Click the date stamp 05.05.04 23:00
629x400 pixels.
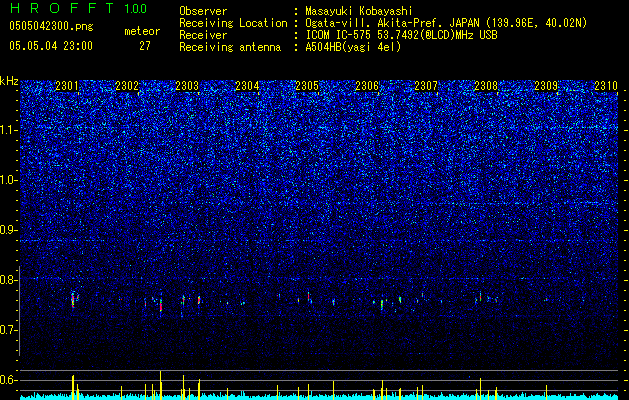[x=51, y=46]
